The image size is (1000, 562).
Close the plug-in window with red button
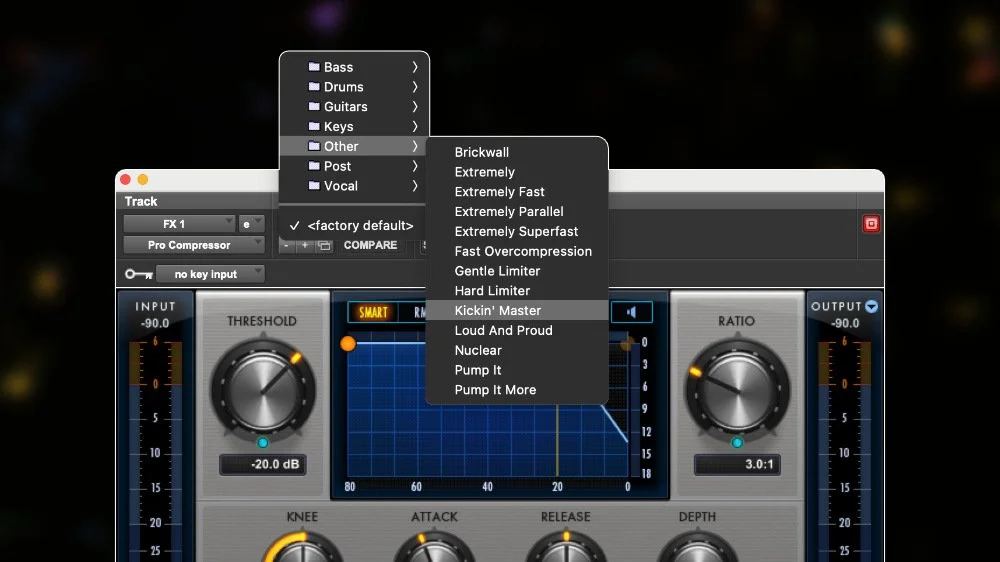click(x=126, y=180)
